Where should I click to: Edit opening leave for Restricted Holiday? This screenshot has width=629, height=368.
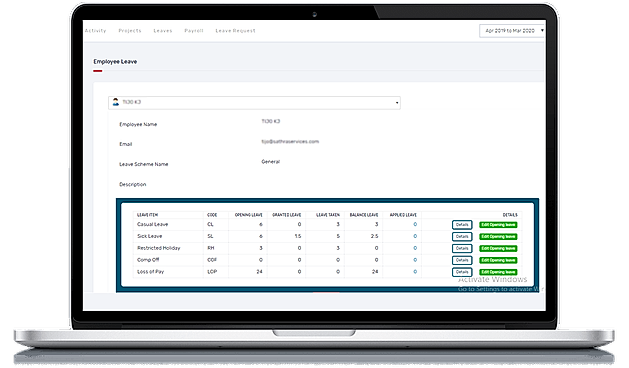tap(498, 248)
